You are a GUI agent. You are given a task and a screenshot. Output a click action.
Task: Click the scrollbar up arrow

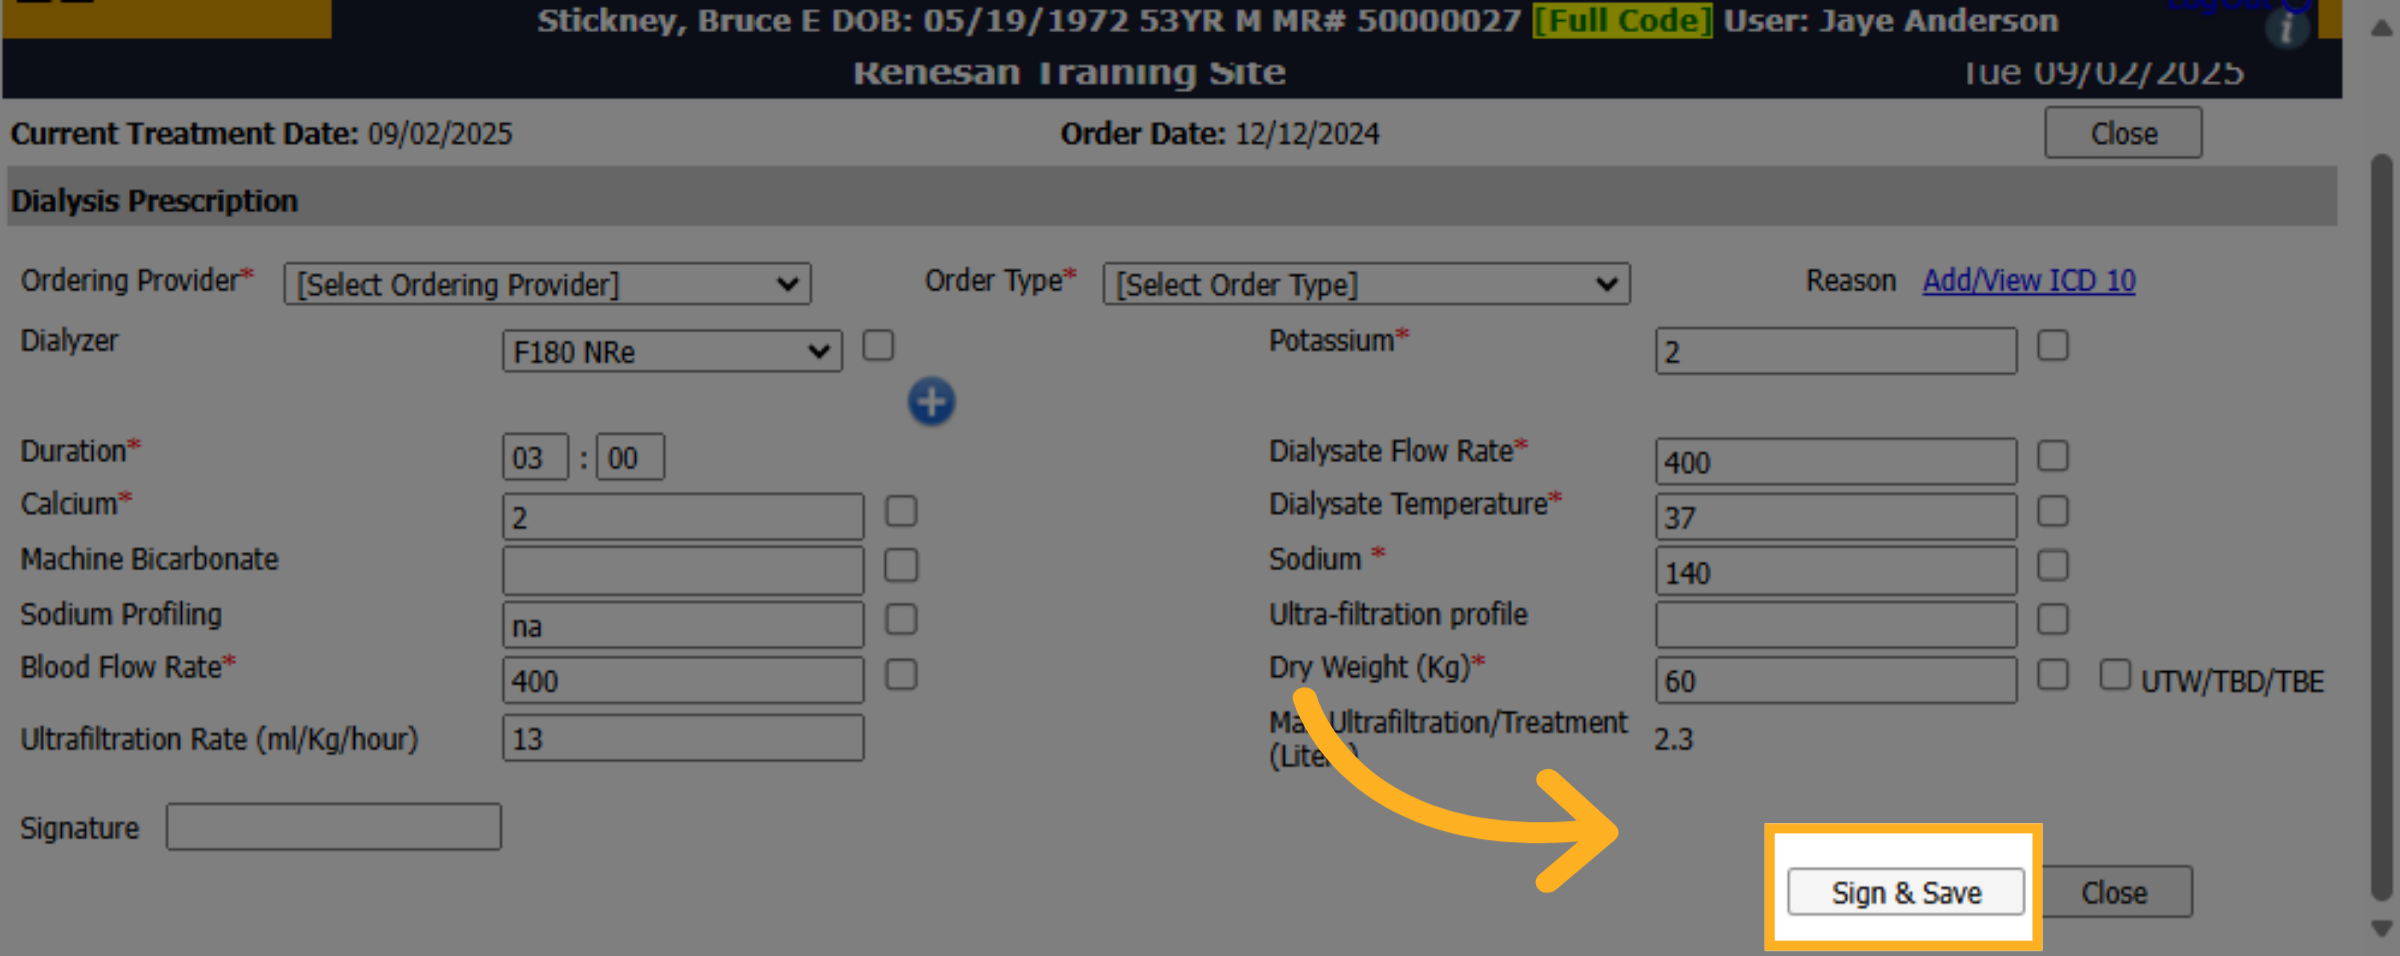tap(2382, 28)
